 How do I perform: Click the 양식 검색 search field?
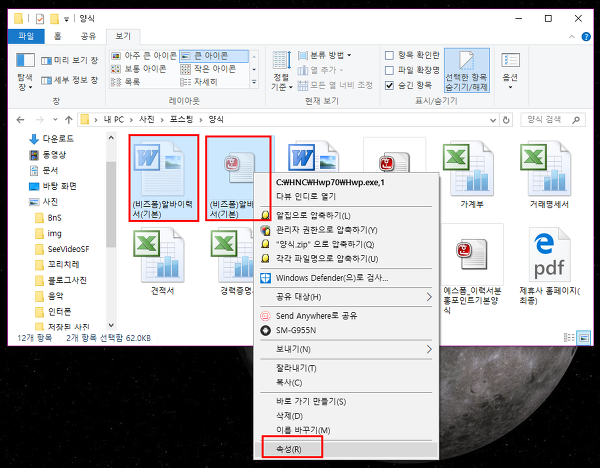pyautogui.click(x=553, y=120)
